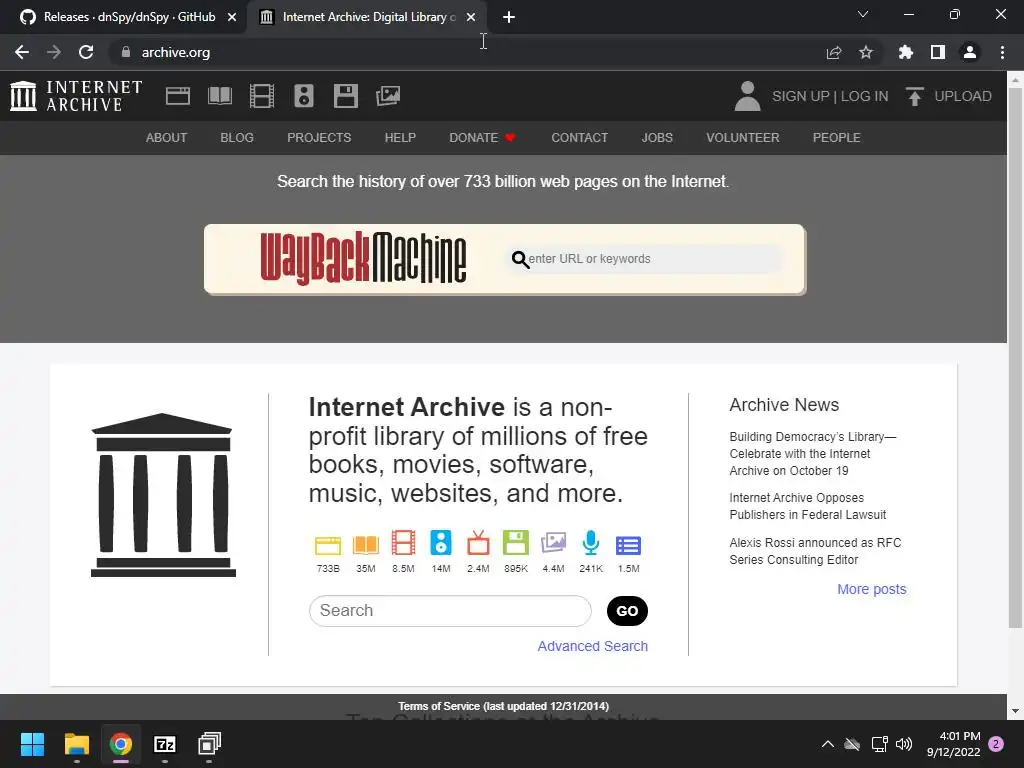Open File Explorer from taskbar
The height and width of the screenshot is (768, 1024).
pyautogui.click(x=76, y=744)
